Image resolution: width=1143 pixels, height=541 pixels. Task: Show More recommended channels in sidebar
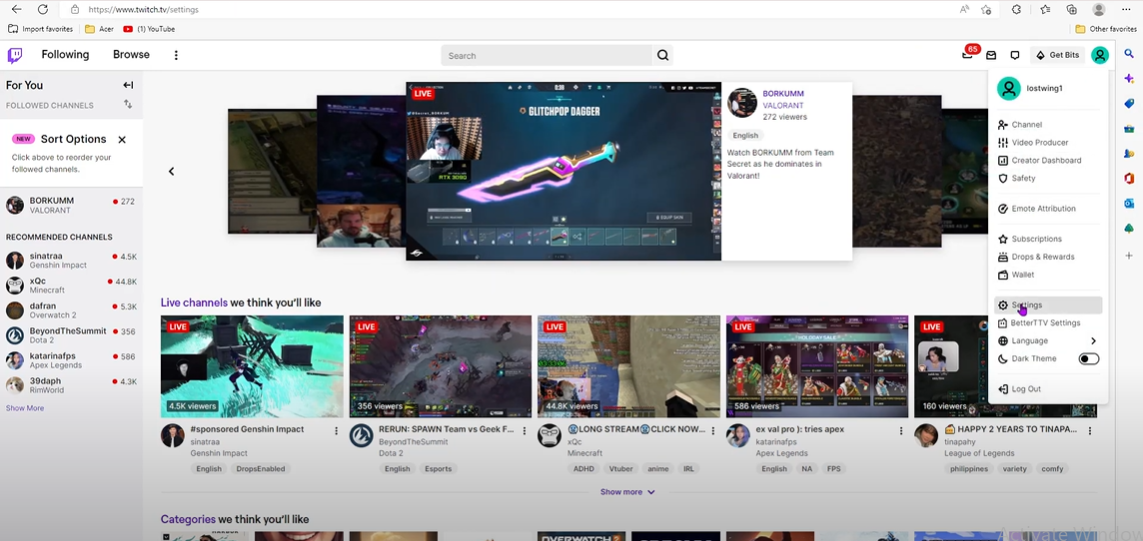click(25, 408)
